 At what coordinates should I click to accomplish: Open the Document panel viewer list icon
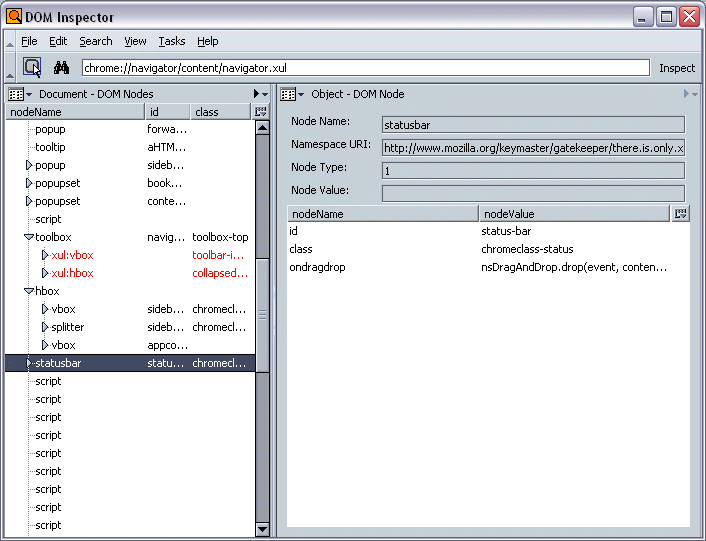pos(16,94)
